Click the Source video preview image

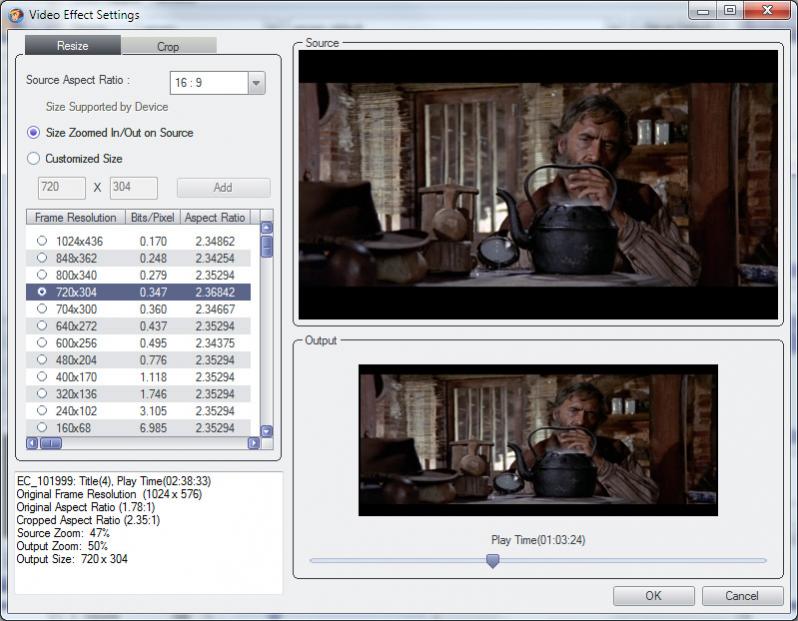click(x=538, y=185)
